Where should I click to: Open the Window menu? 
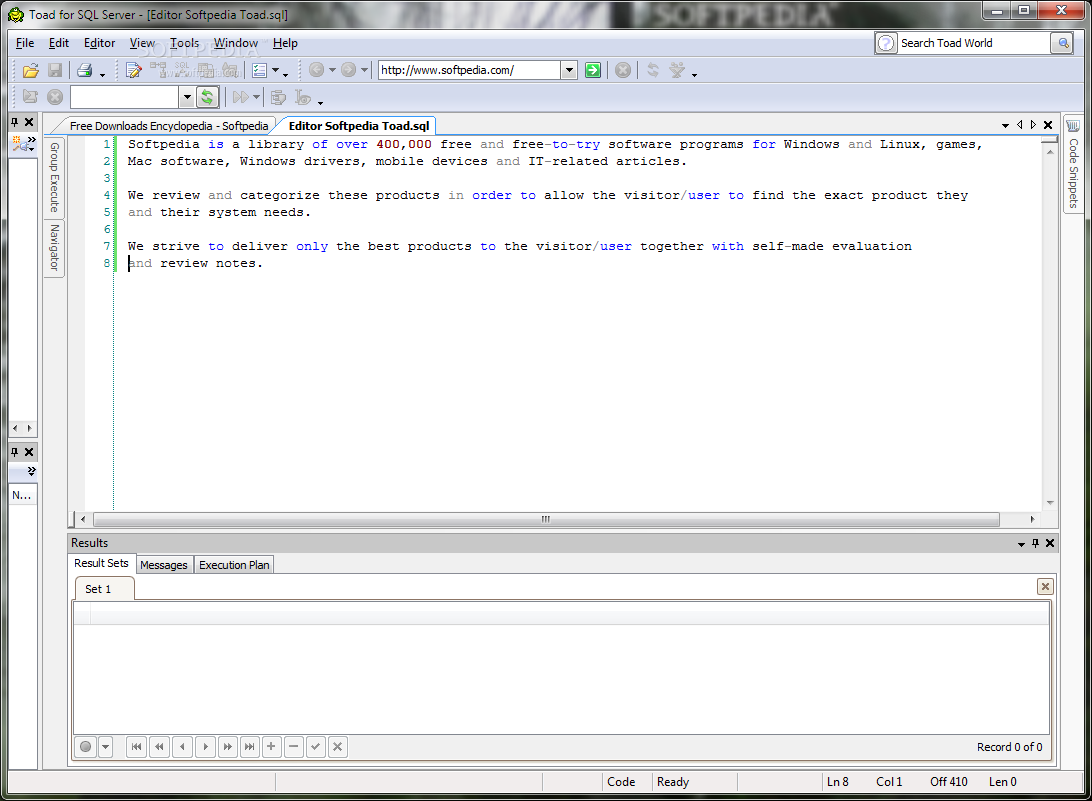click(236, 43)
